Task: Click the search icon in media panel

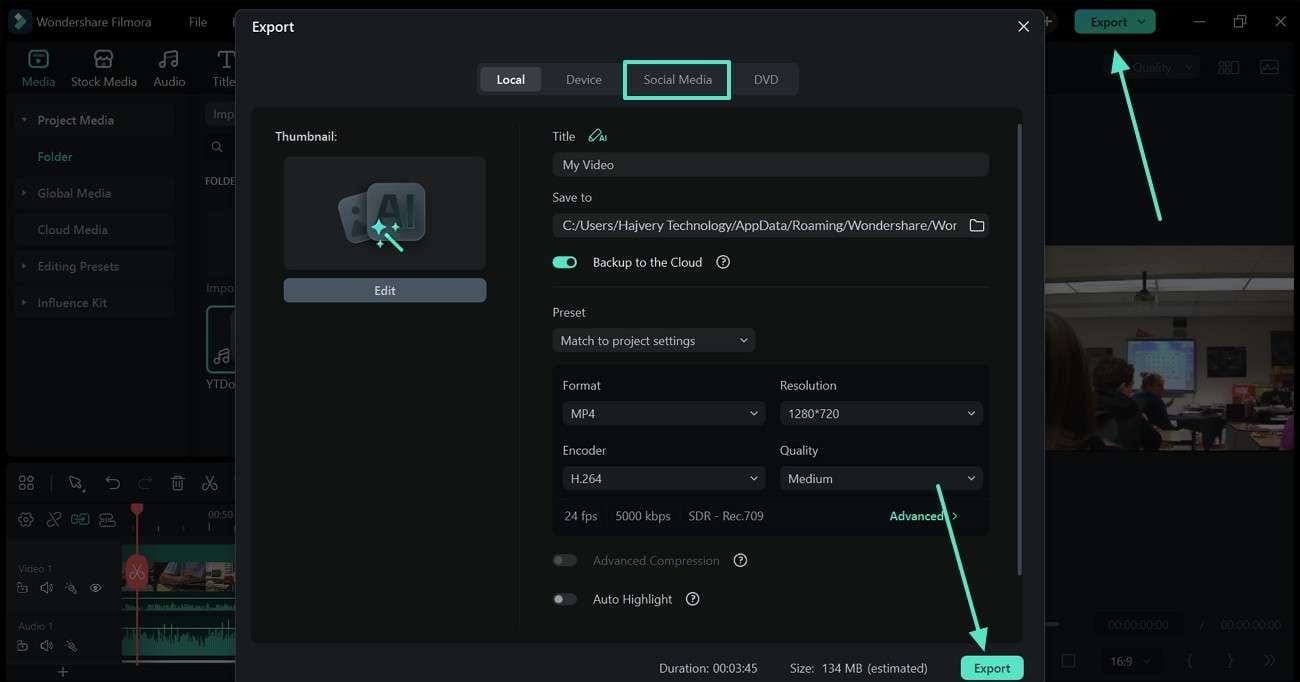Action: [217, 147]
